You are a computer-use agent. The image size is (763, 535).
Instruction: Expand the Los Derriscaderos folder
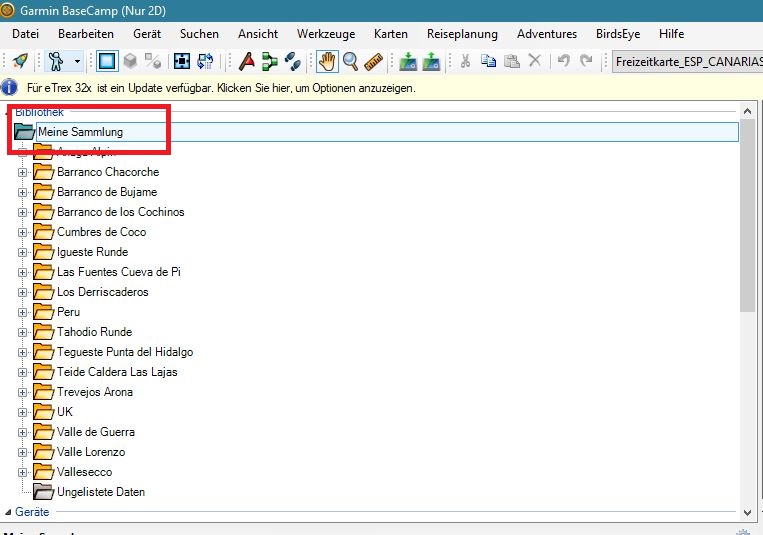click(22, 292)
